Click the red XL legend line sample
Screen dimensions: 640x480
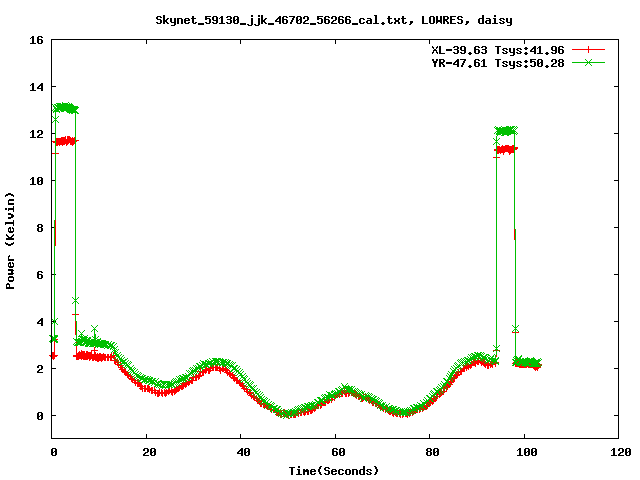[x=588, y=50]
